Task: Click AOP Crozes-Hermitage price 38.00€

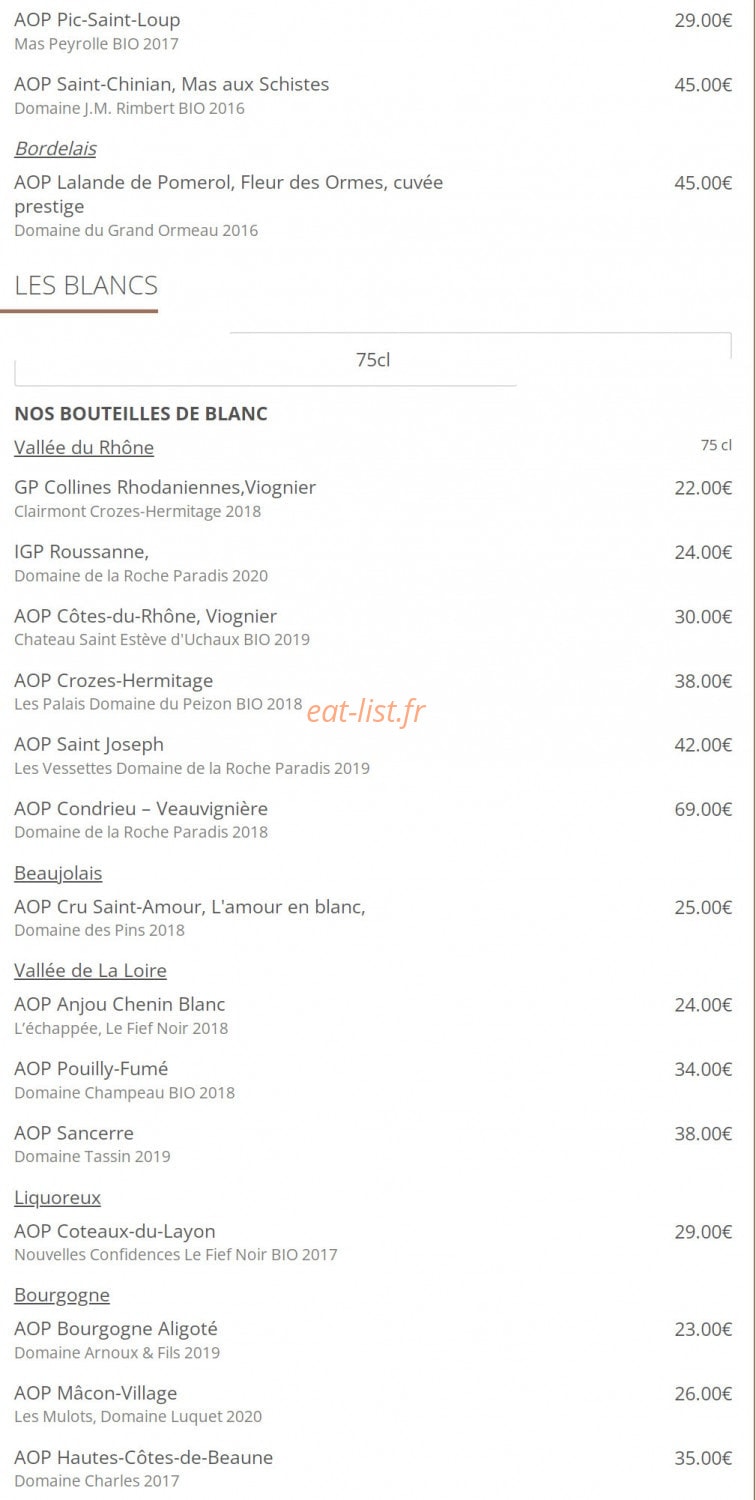Action: pyautogui.click(x=703, y=681)
